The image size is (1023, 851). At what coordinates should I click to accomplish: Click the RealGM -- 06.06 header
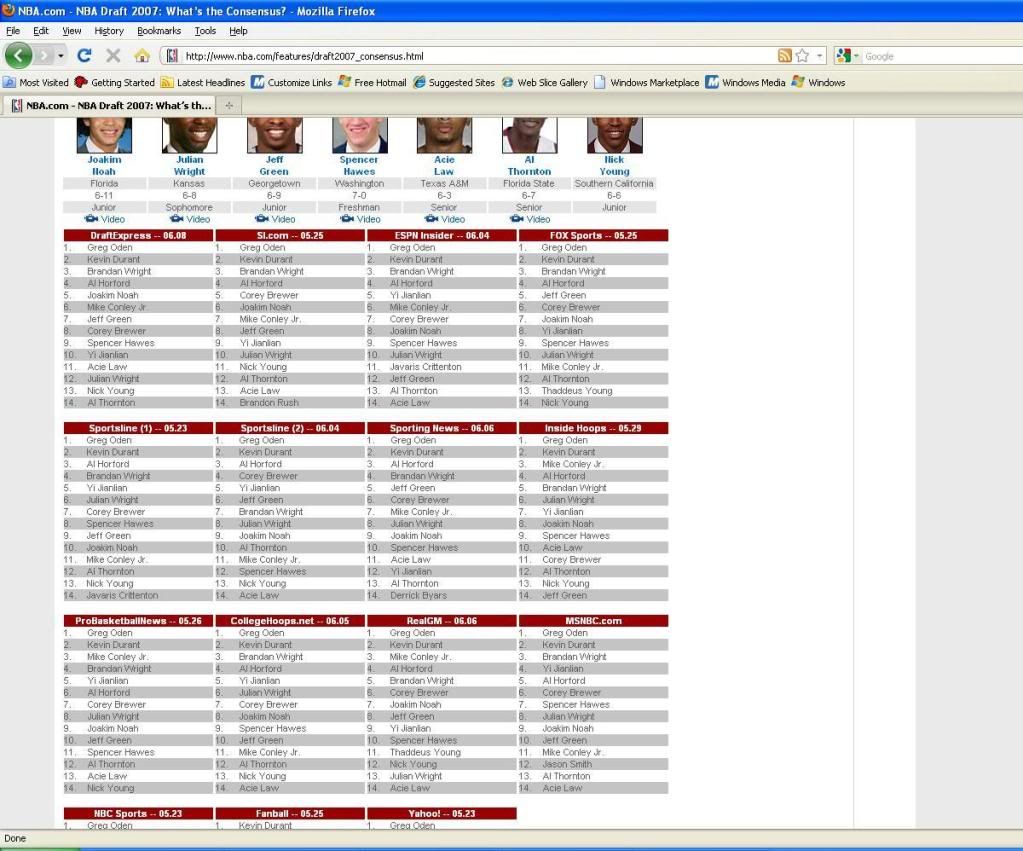point(442,621)
